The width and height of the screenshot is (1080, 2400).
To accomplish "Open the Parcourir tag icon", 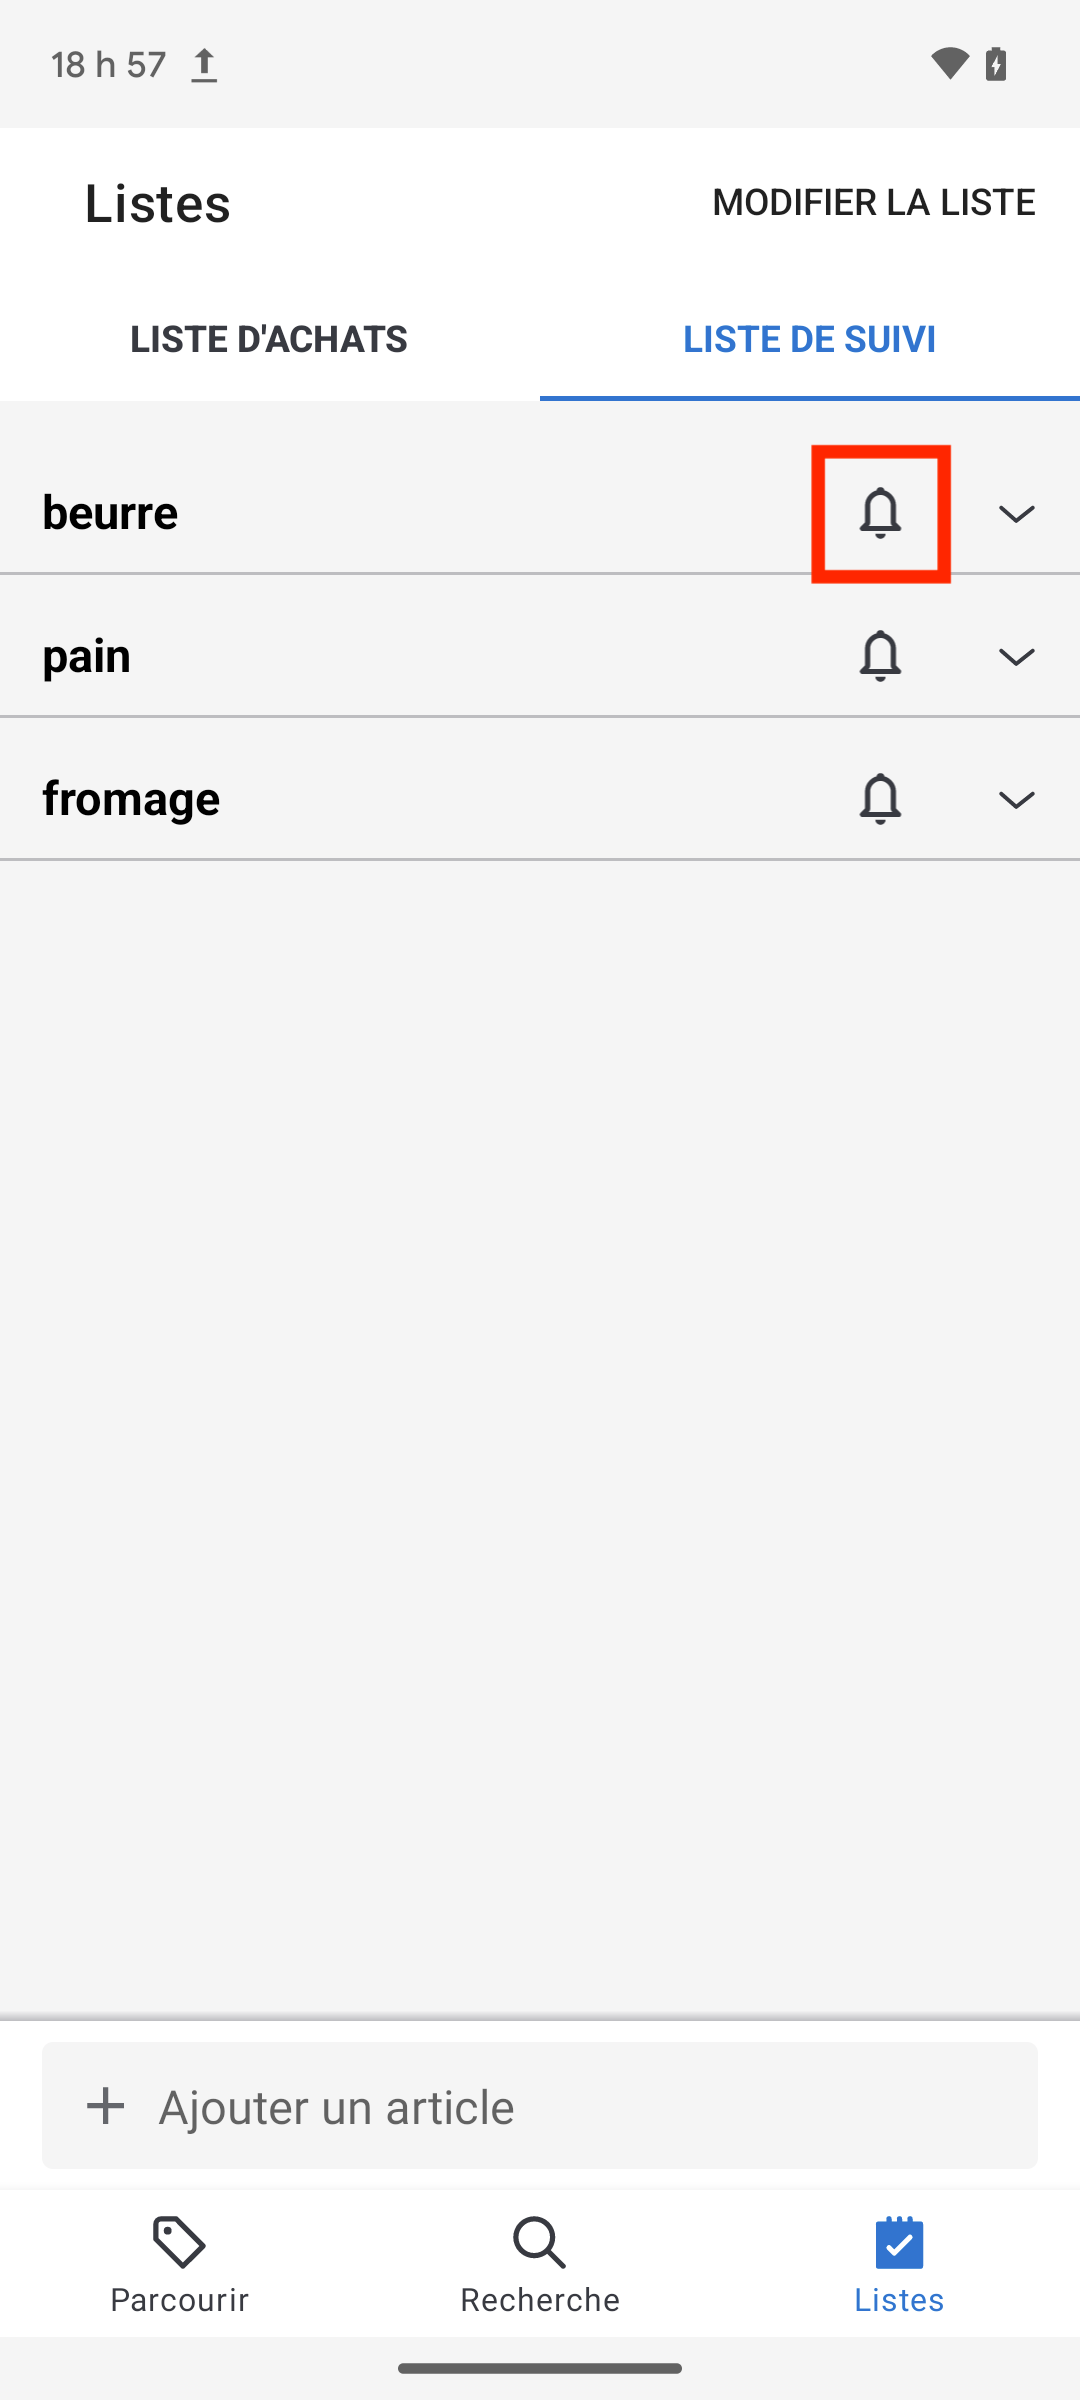I will point(180,2242).
